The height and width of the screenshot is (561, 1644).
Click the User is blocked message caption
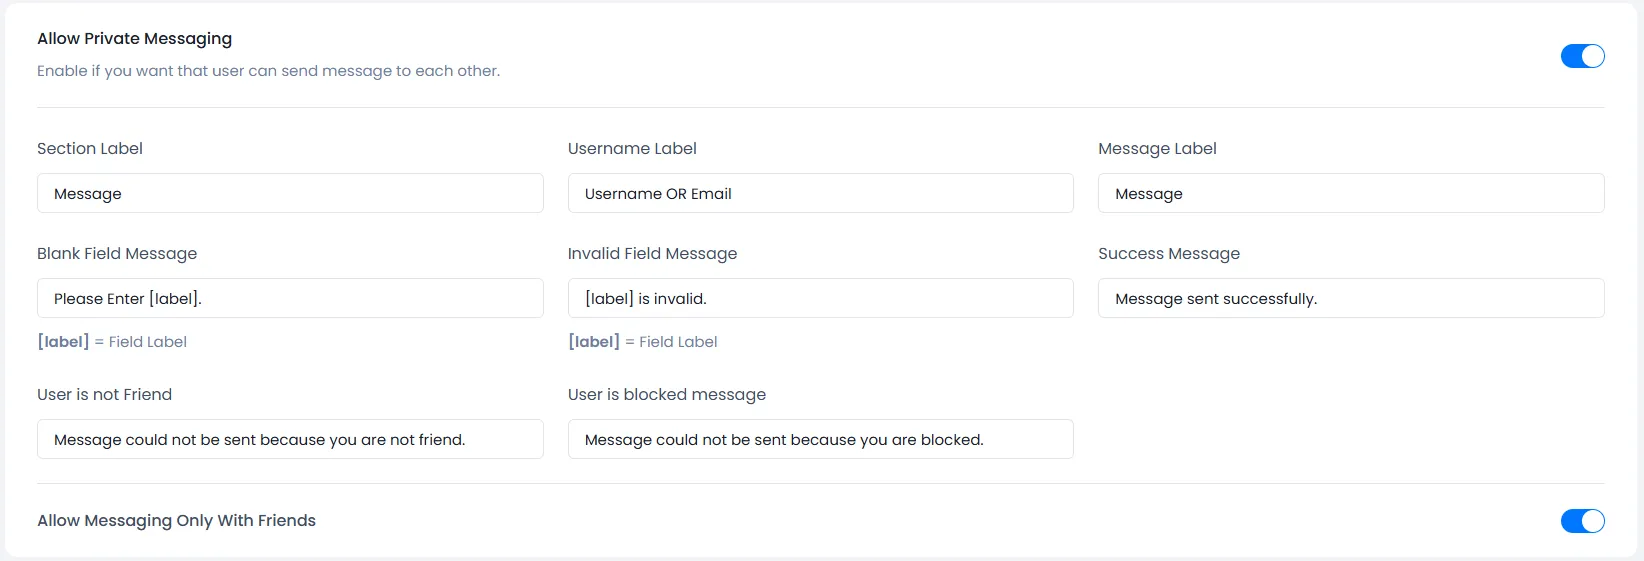pos(666,394)
